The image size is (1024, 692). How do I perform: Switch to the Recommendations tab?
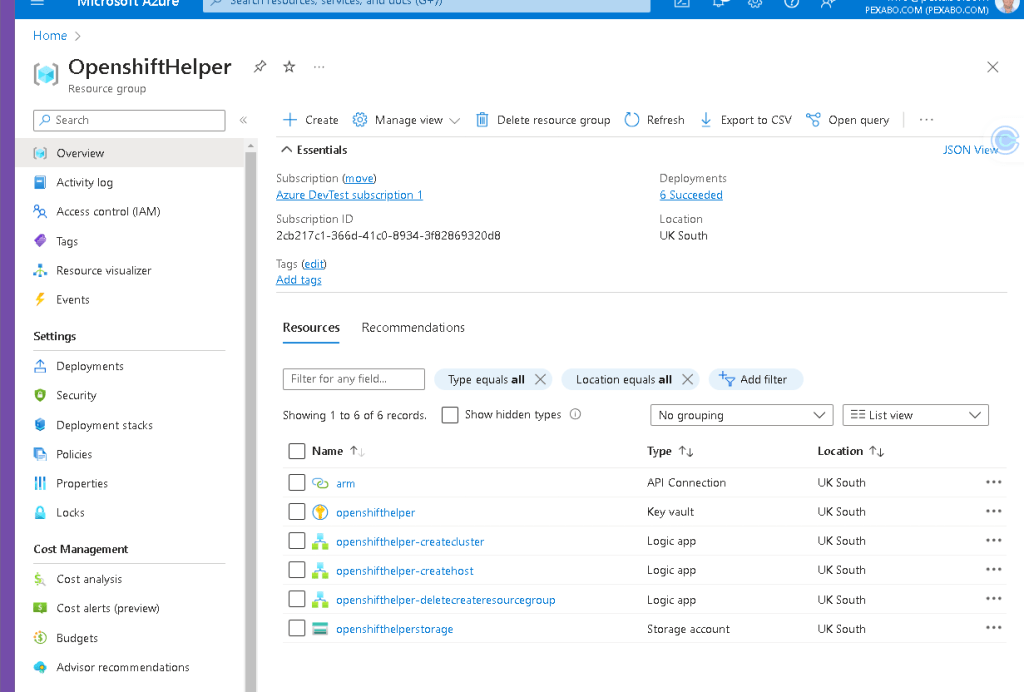point(413,328)
